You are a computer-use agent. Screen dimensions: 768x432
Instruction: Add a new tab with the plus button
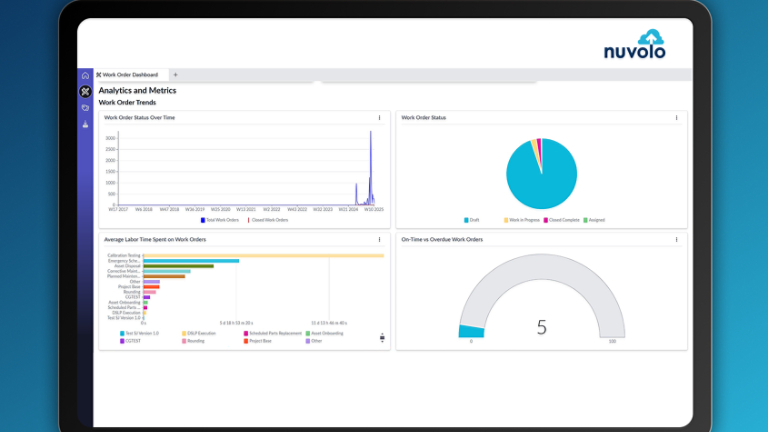(x=175, y=75)
